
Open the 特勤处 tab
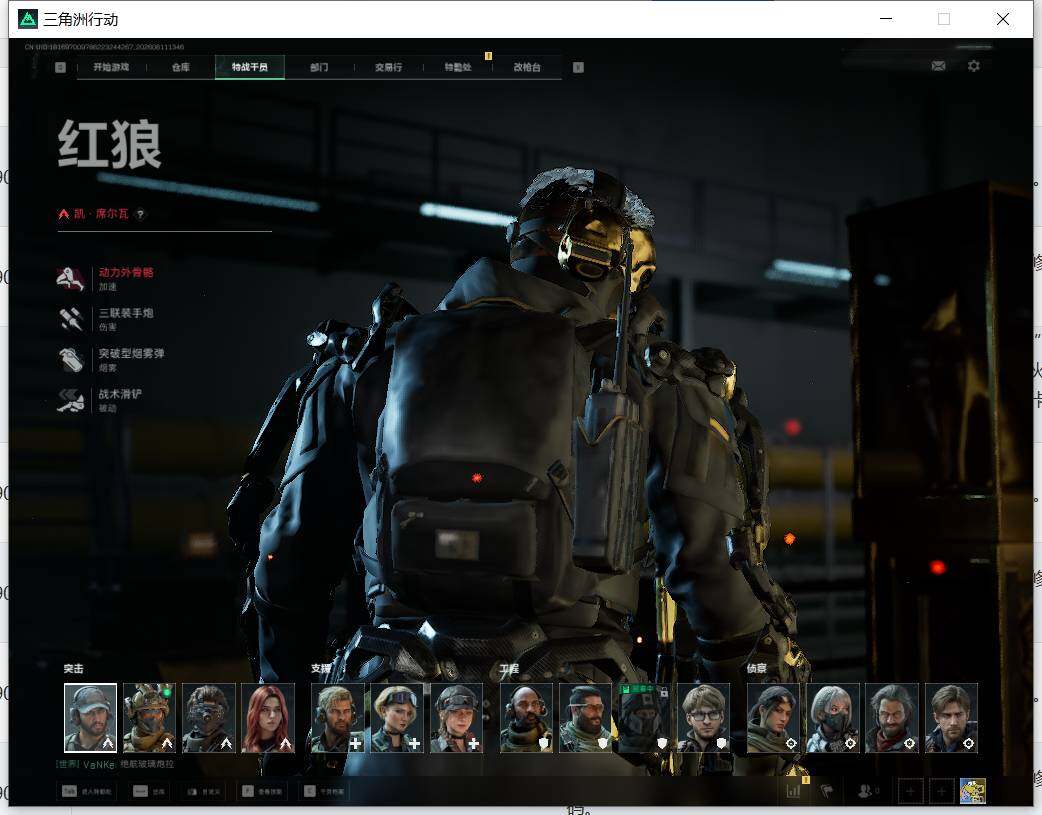point(458,67)
